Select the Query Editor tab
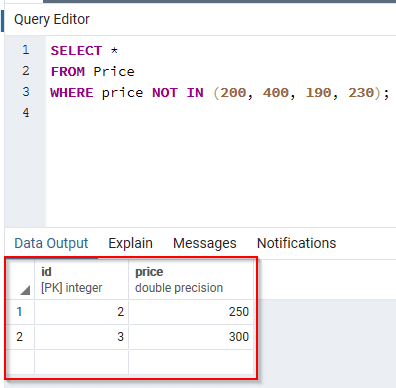 (52, 19)
